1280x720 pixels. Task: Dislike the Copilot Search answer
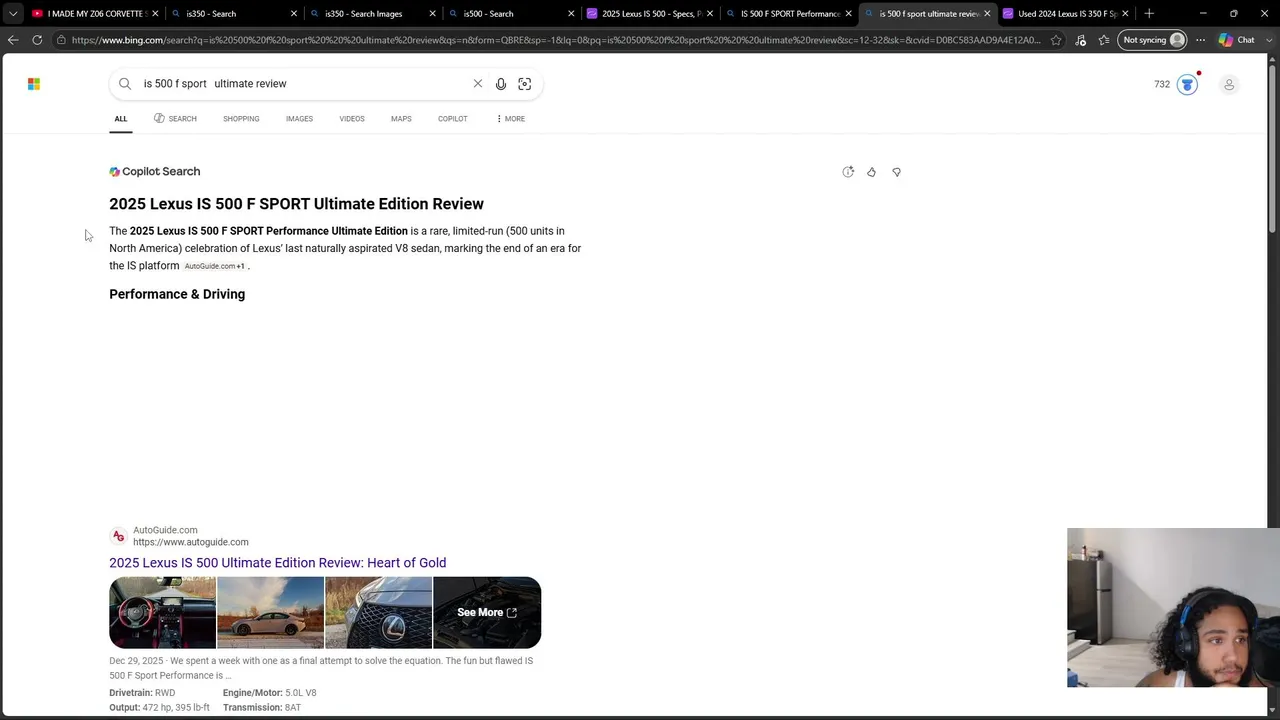896,172
